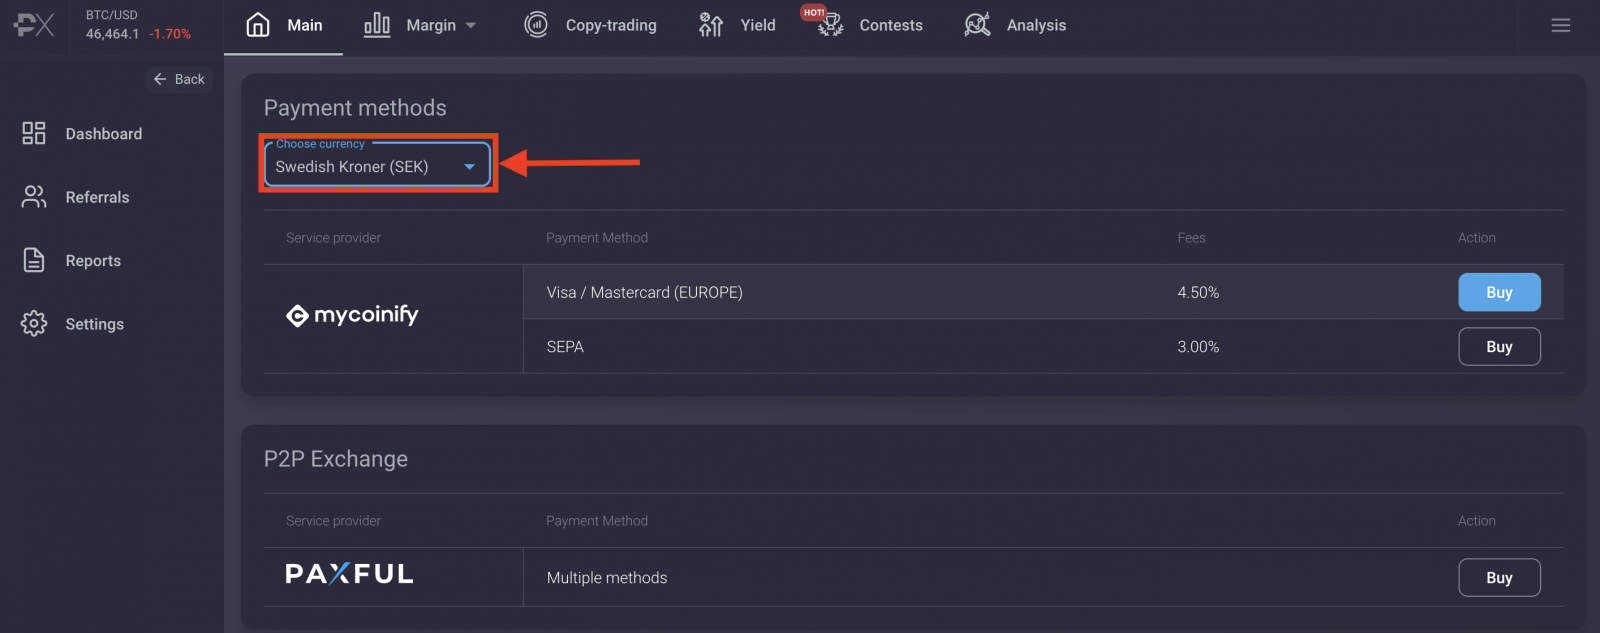Open the Main home icon

click(258, 25)
